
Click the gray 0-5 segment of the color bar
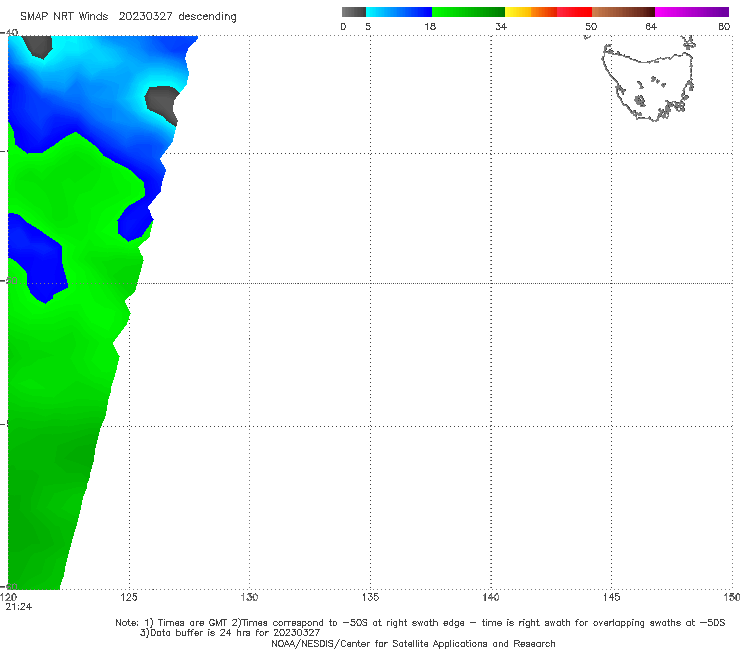353,12
